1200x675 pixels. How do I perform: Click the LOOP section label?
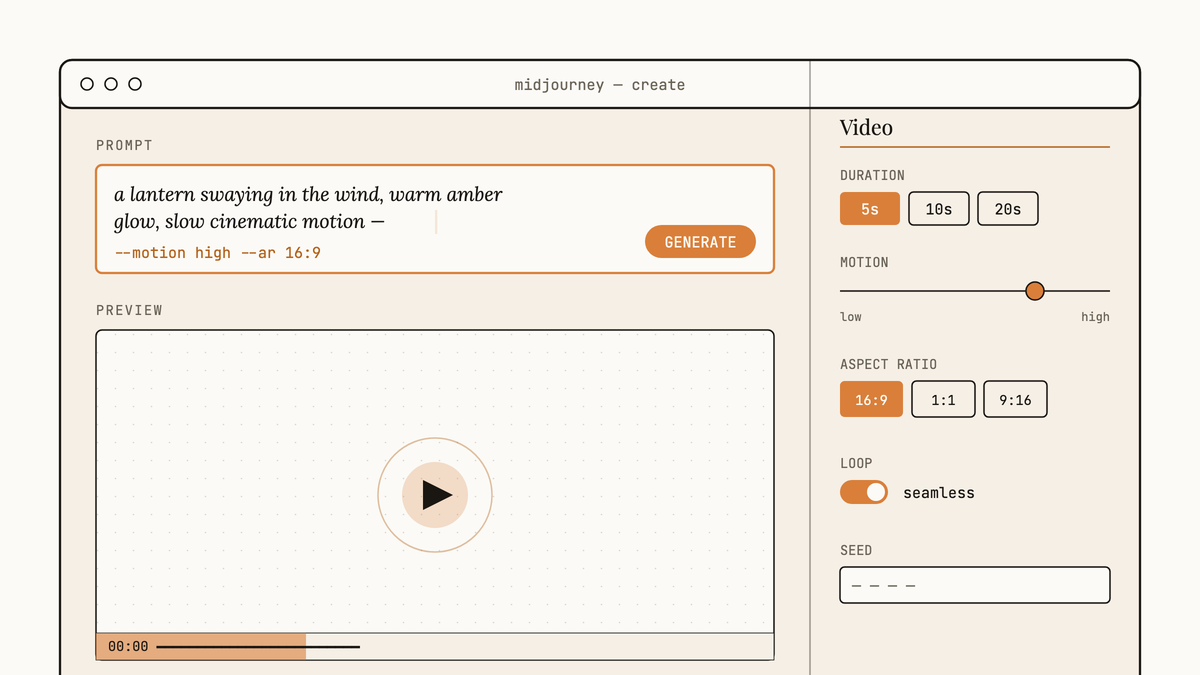(x=856, y=464)
